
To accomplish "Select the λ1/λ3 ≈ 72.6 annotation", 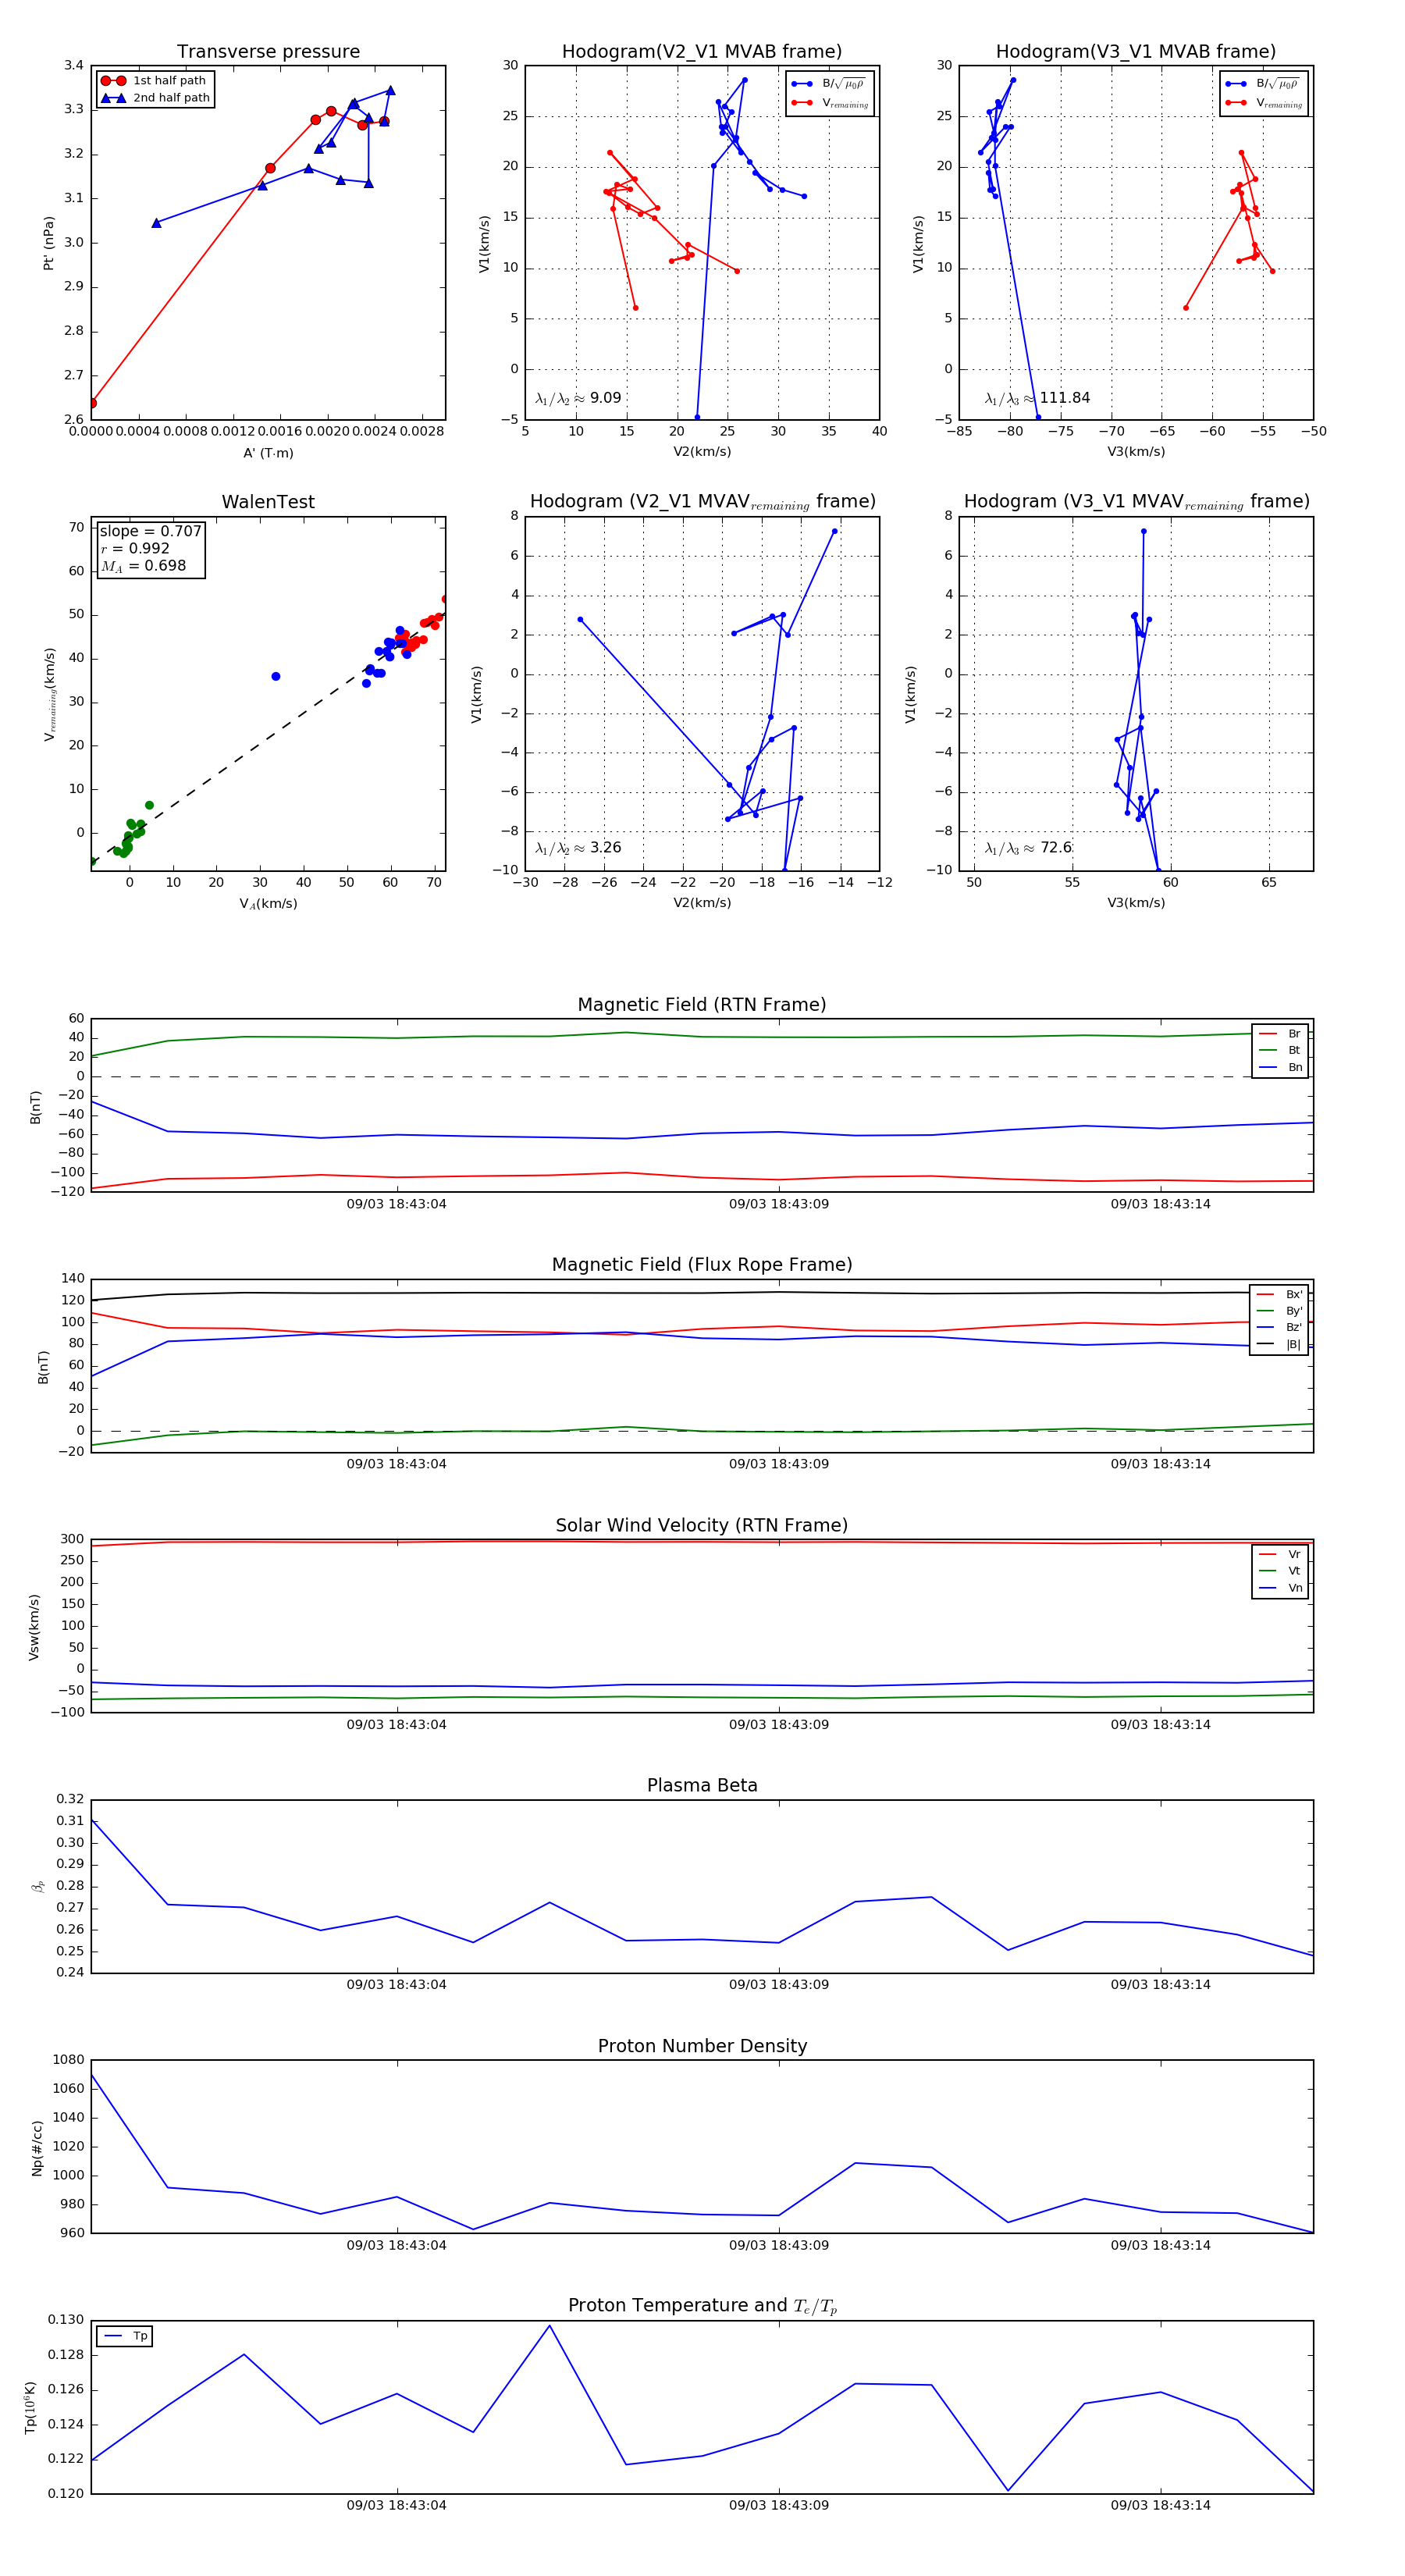I will click(1028, 848).
